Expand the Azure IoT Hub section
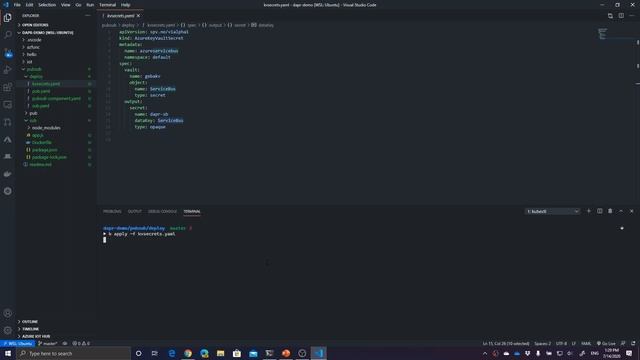 click(36, 336)
